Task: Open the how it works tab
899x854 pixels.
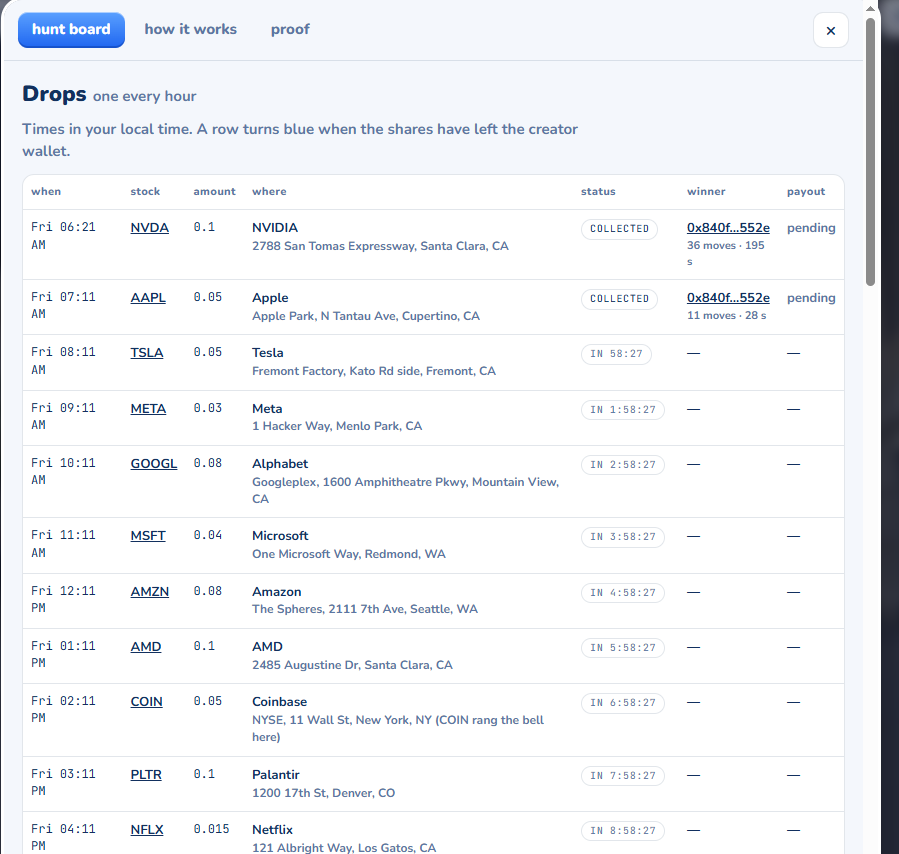Action: (x=190, y=29)
